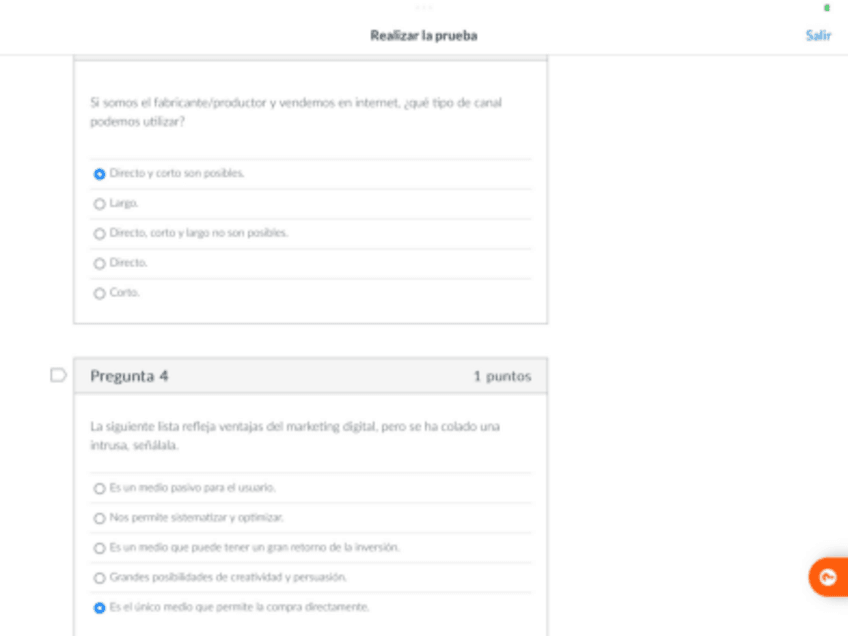Pick the "Directo." radio option

(100, 264)
